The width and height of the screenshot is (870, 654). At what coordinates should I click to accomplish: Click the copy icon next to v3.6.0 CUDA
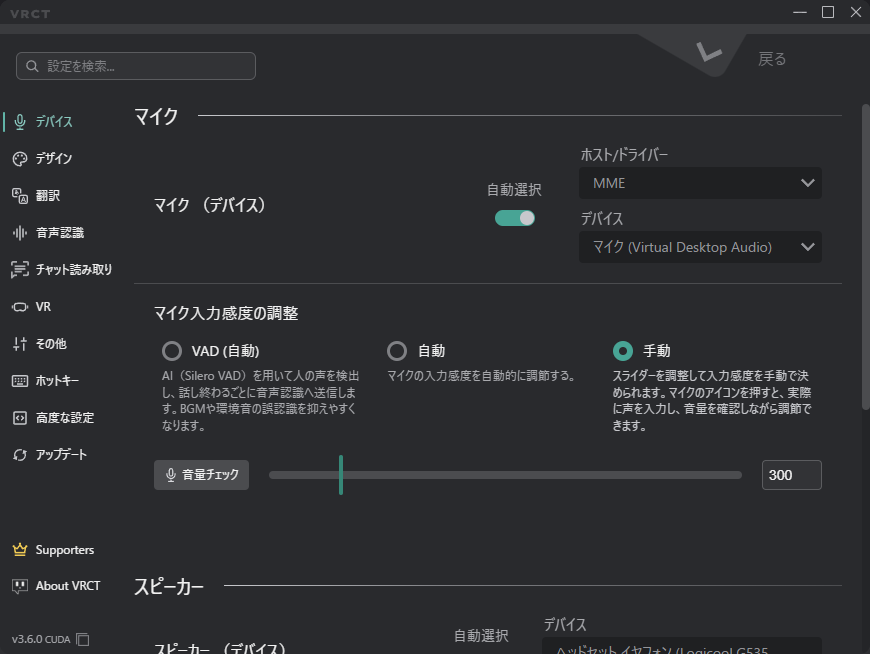pos(83,640)
